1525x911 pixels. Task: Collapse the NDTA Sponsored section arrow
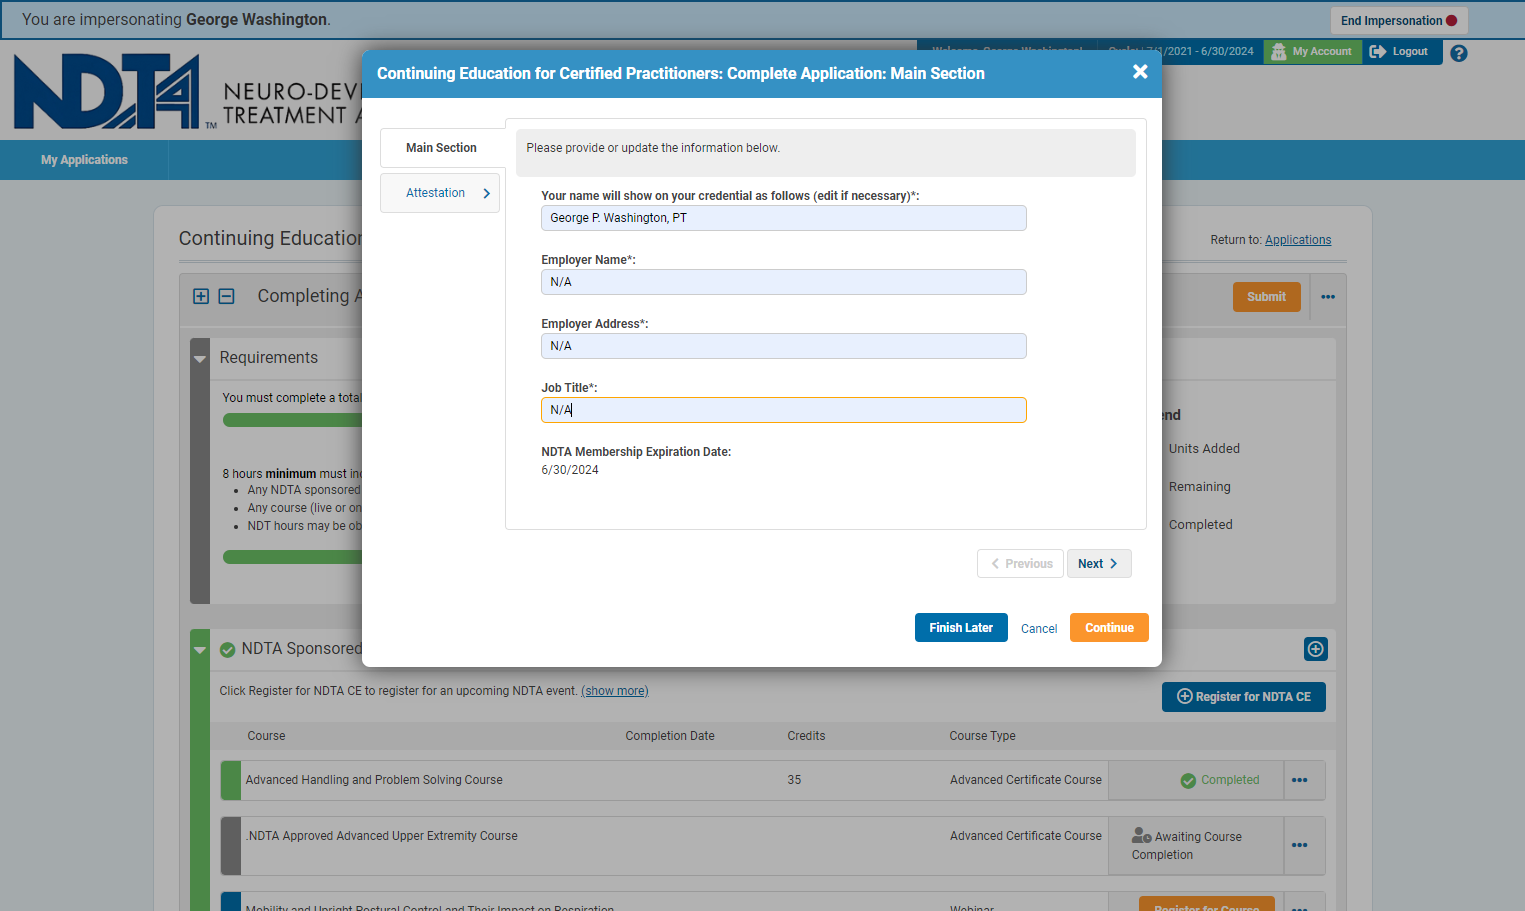click(200, 650)
